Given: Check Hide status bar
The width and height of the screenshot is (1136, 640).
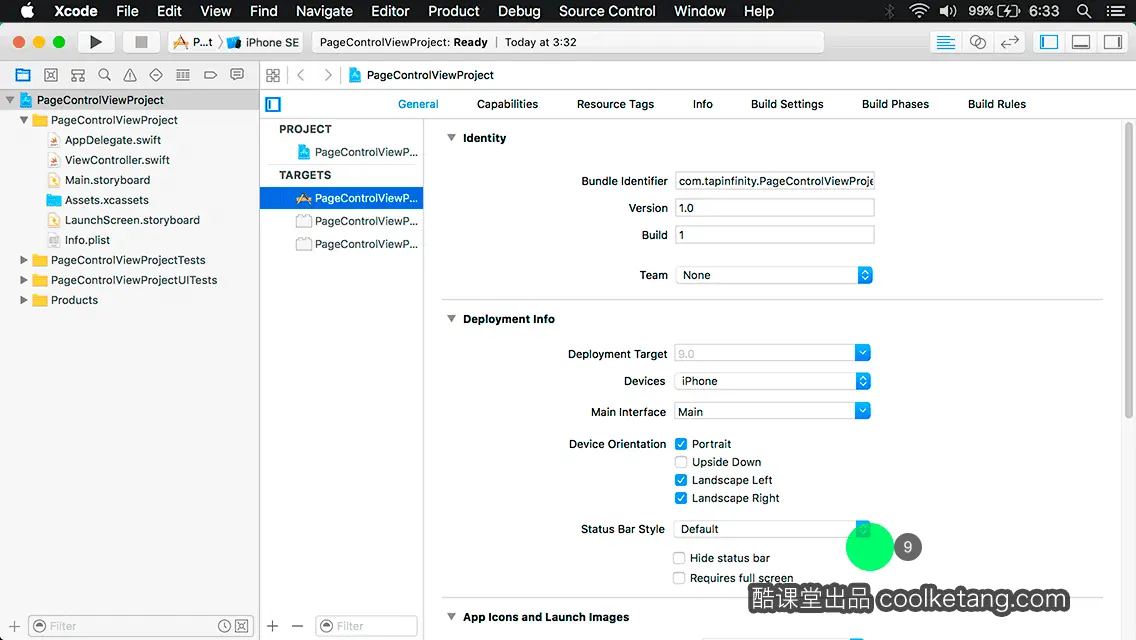Looking at the screenshot, I should pos(679,557).
